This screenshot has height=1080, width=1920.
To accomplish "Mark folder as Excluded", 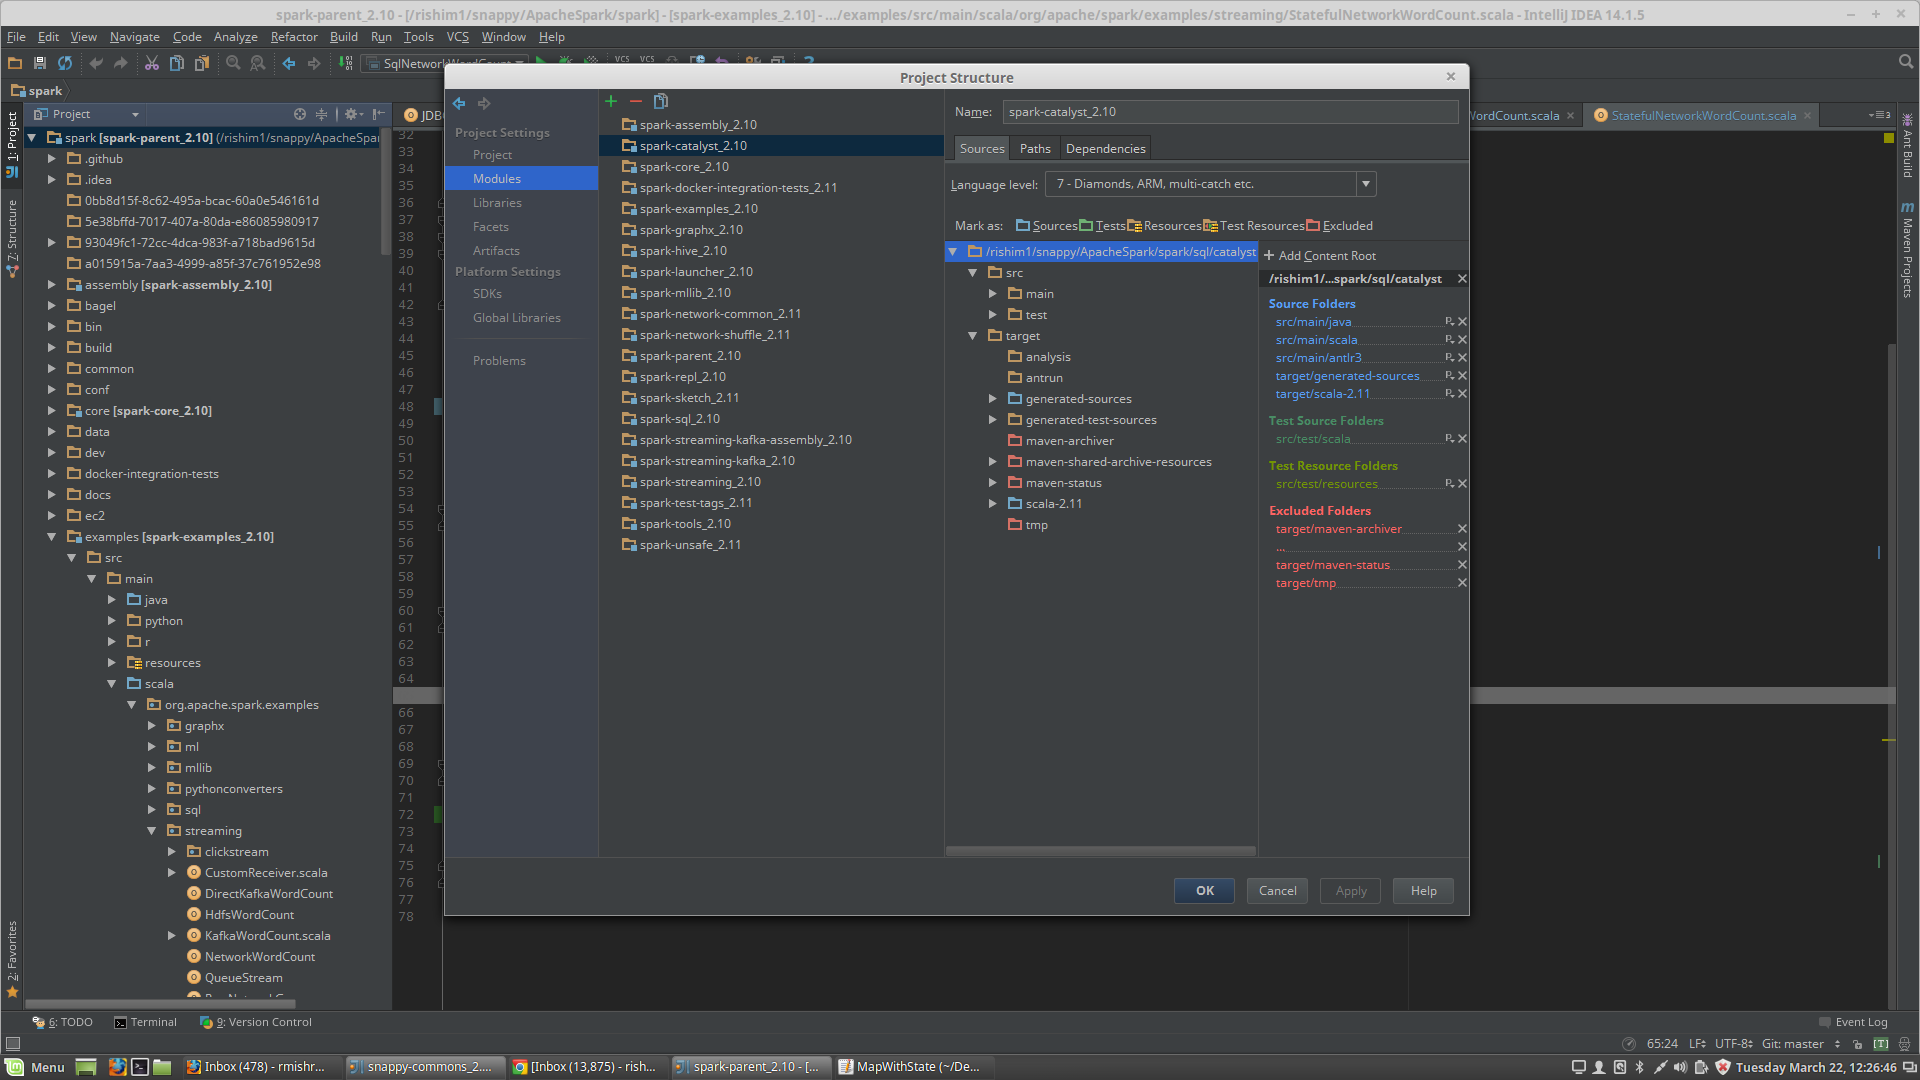I will 1339,226.
